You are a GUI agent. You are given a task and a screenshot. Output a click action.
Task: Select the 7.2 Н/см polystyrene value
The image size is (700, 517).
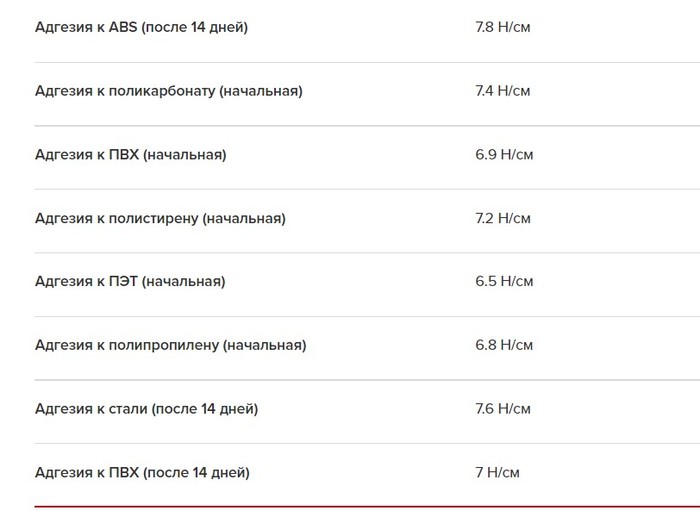[502, 218]
